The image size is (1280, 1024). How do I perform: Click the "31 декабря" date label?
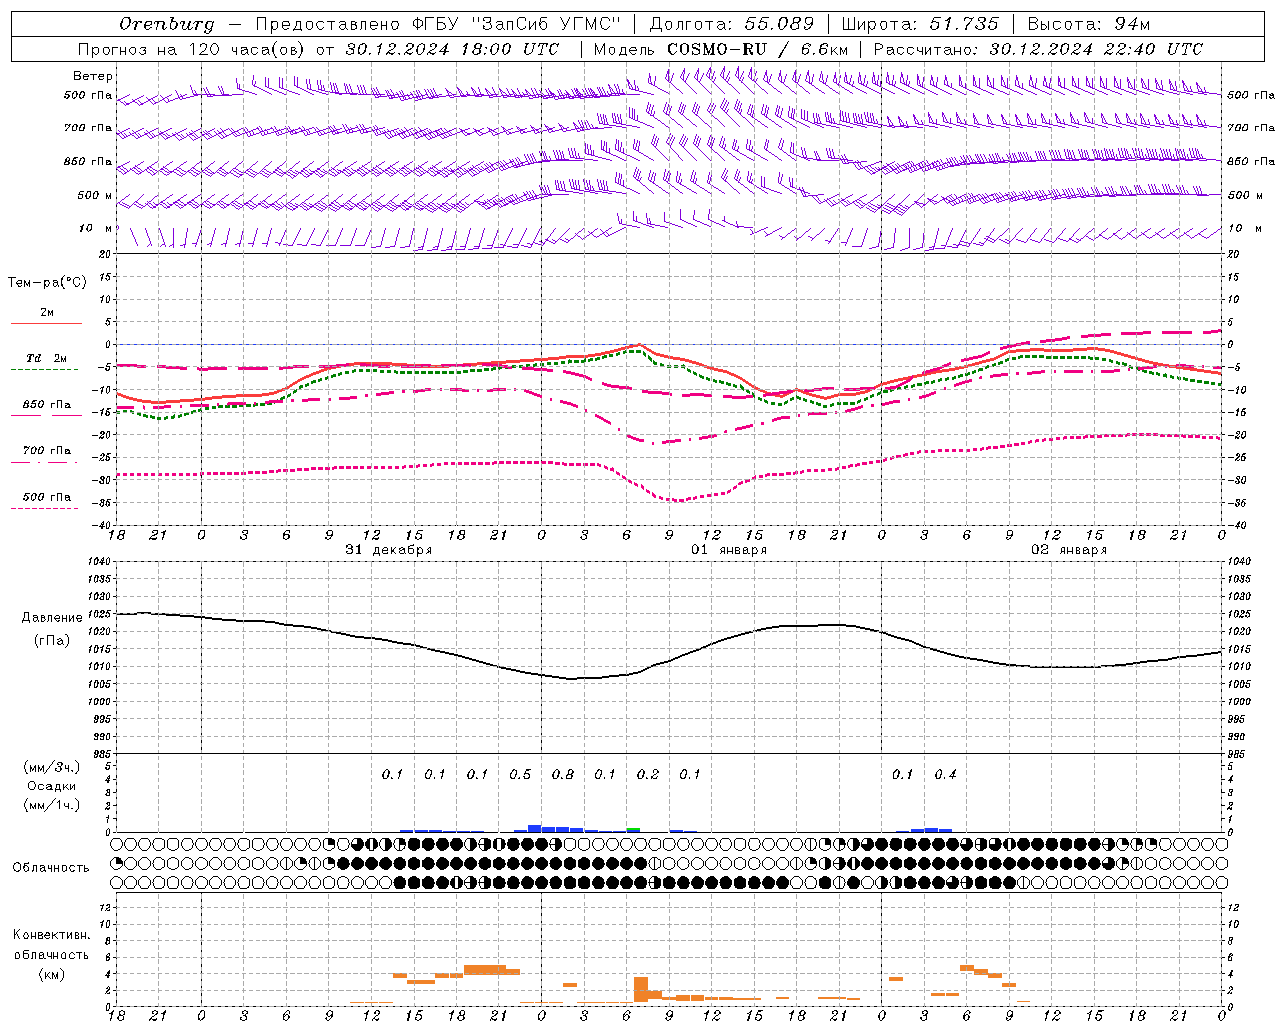coord(389,550)
